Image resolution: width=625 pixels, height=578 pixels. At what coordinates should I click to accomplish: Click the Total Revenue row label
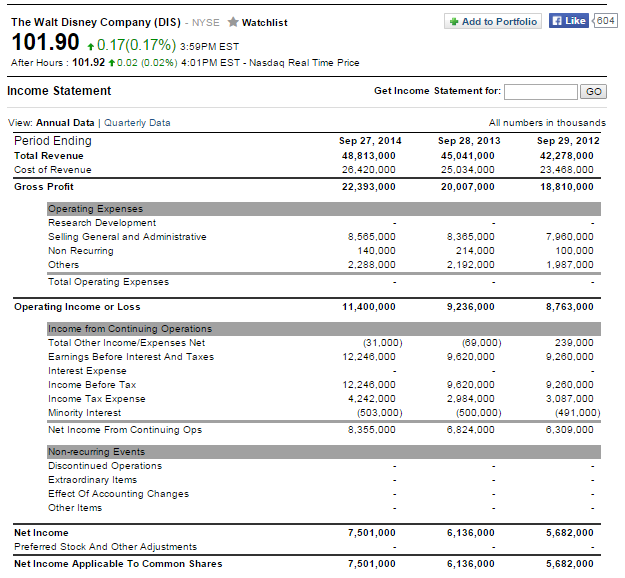coord(49,156)
